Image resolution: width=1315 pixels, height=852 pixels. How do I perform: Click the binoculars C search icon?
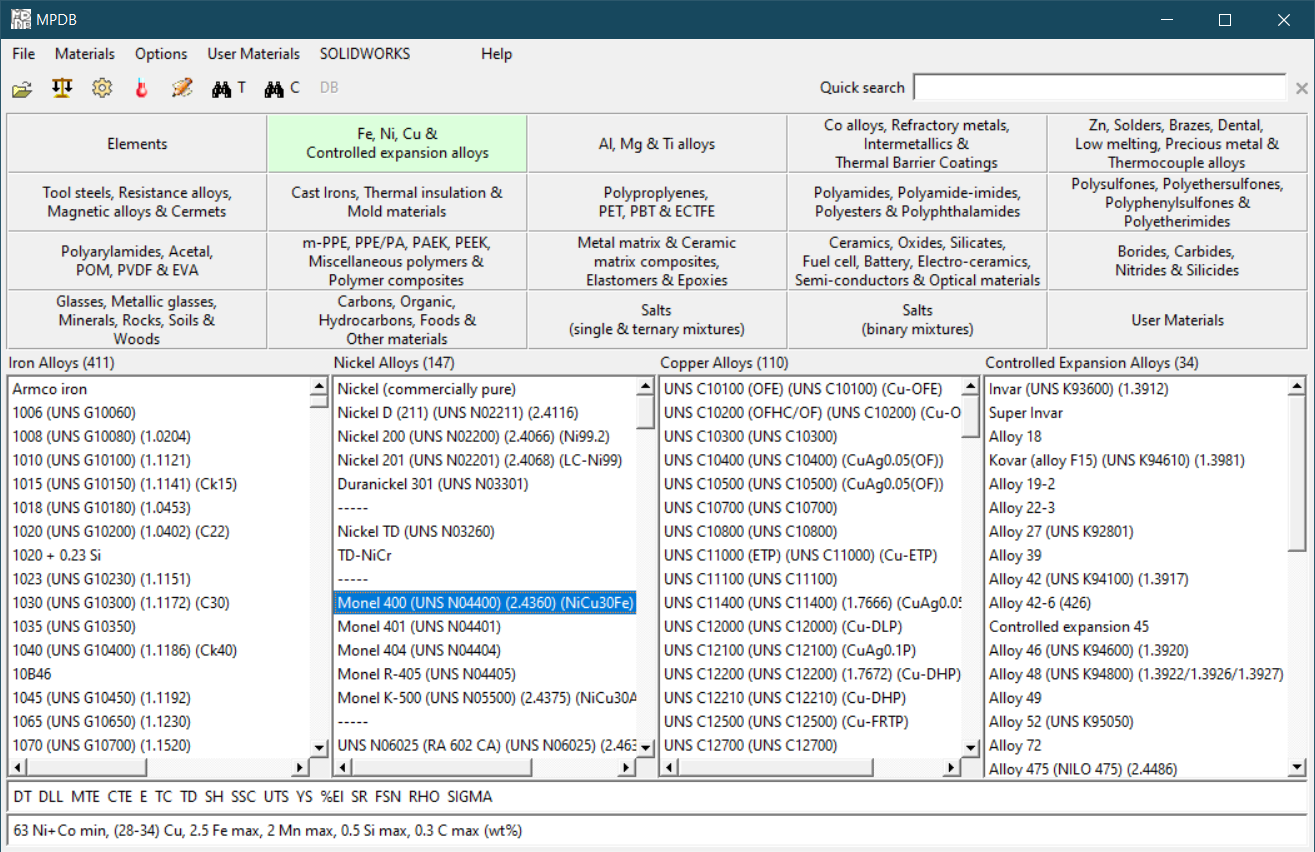(x=281, y=89)
